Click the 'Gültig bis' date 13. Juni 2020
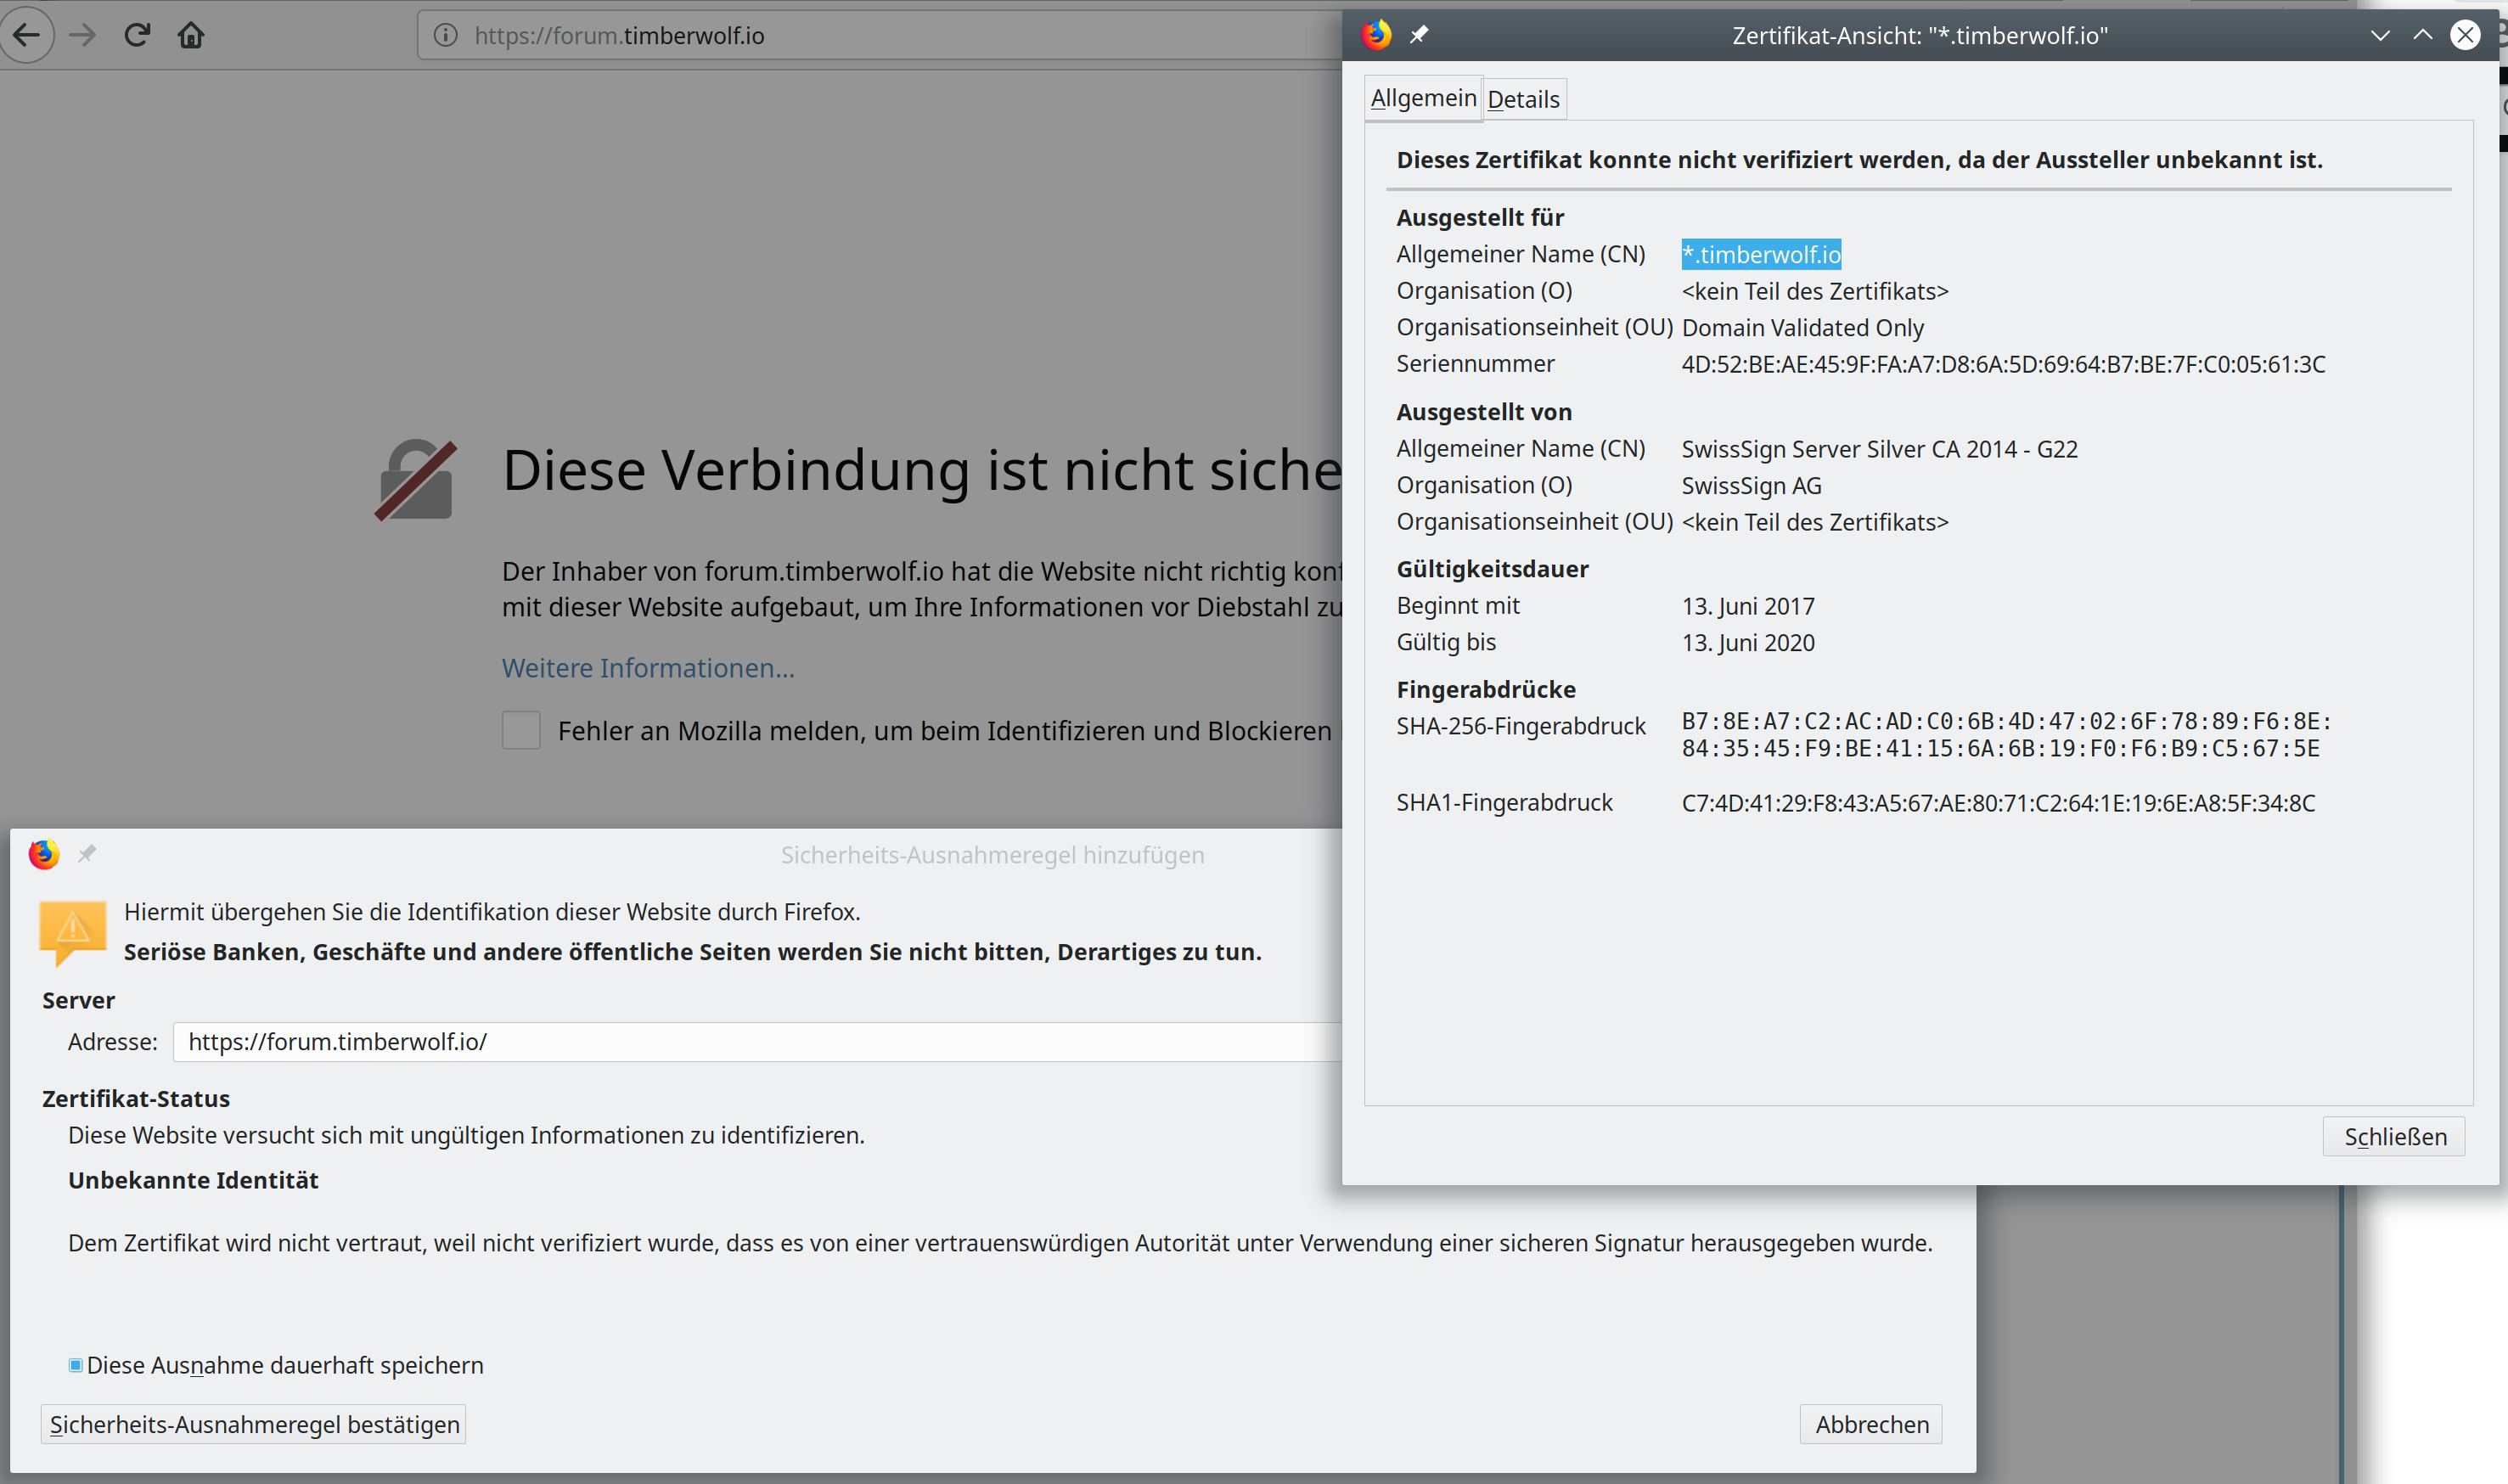Image resolution: width=2508 pixels, height=1484 pixels. point(1748,643)
